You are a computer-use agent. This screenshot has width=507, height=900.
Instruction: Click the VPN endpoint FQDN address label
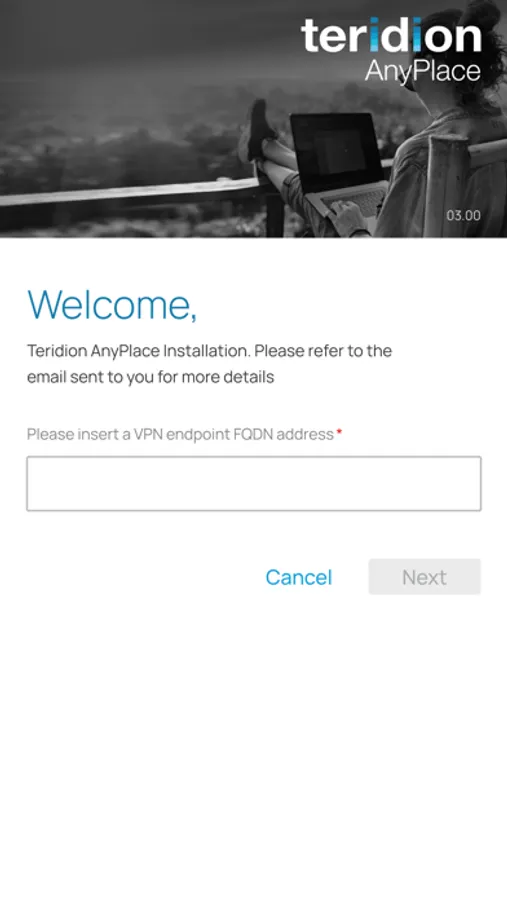pyautogui.click(x=180, y=434)
